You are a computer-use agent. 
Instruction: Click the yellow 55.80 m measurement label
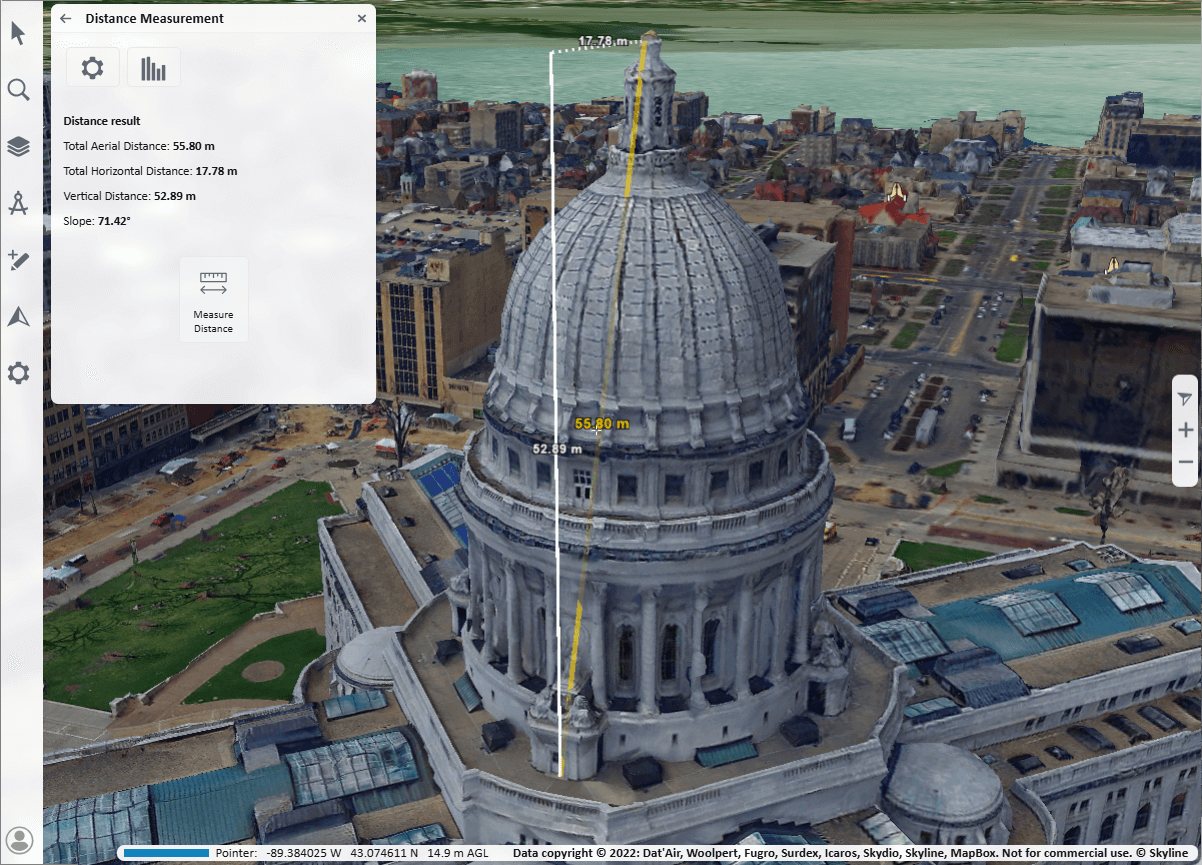(602, 424)
